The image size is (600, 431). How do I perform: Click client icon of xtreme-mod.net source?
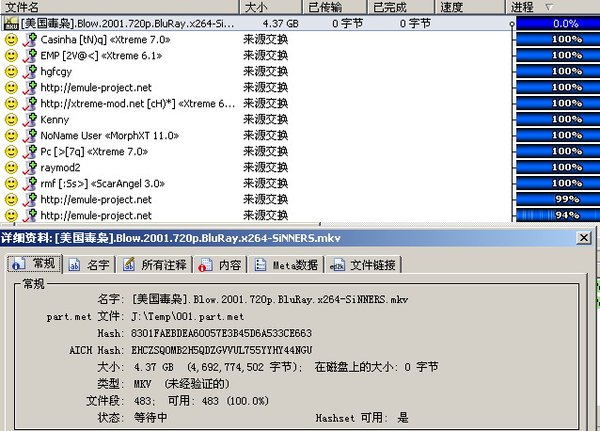tap(30, 104)
